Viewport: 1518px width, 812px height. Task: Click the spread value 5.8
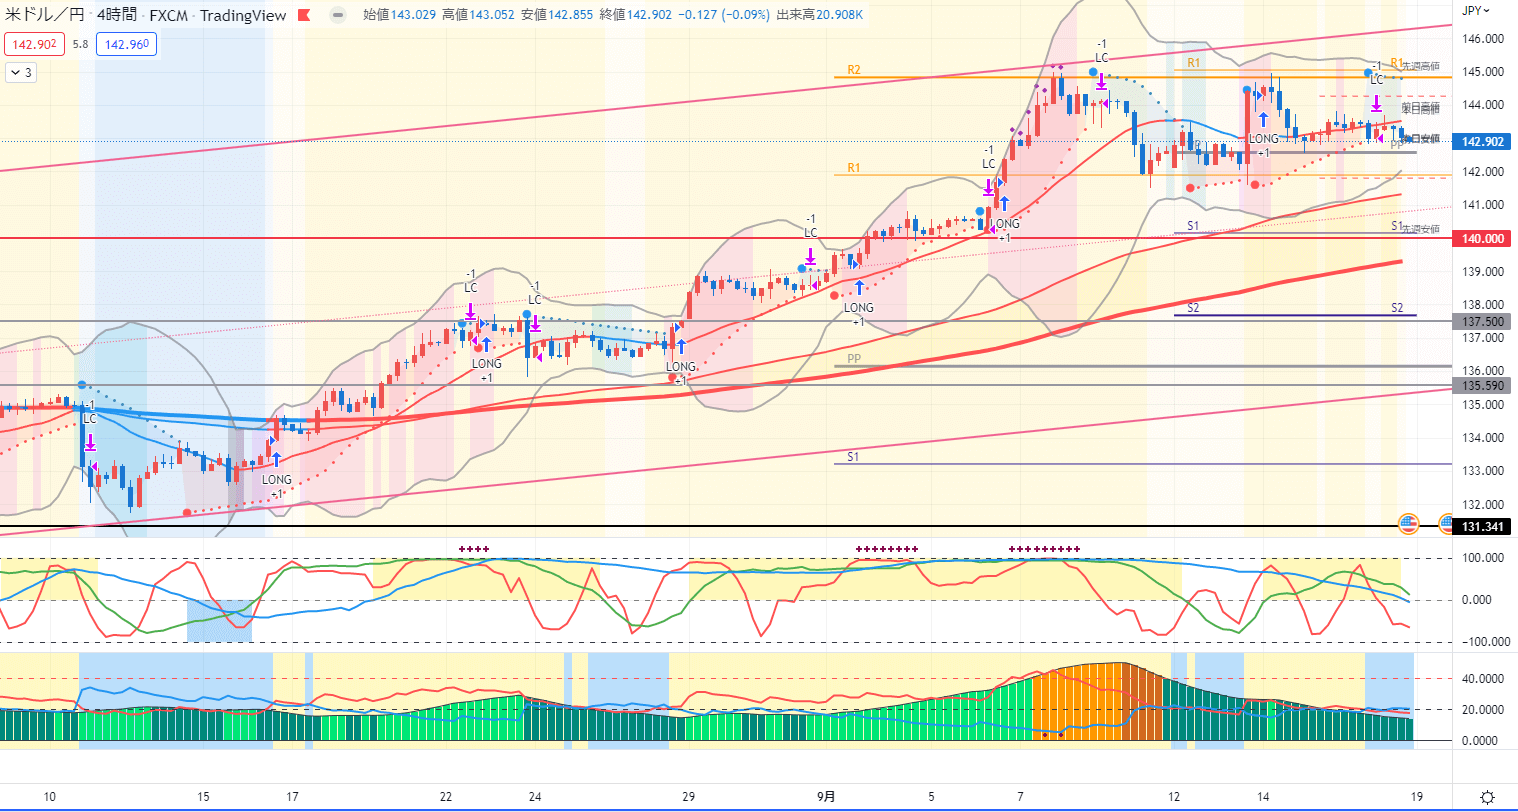[80, 44]
